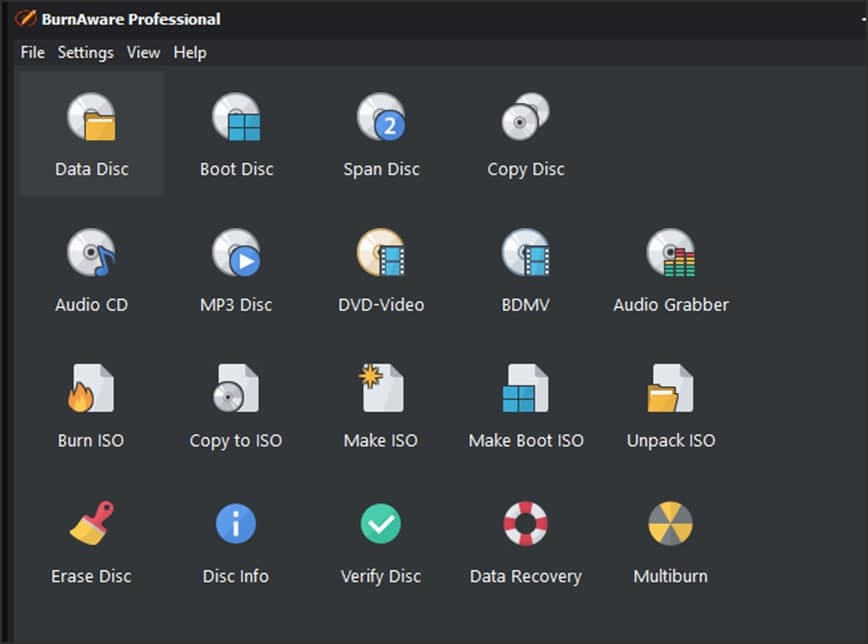Open the Audio CD tool
Image resolution: width=868 pixels, height=644 pixels.
coord(92,254)
